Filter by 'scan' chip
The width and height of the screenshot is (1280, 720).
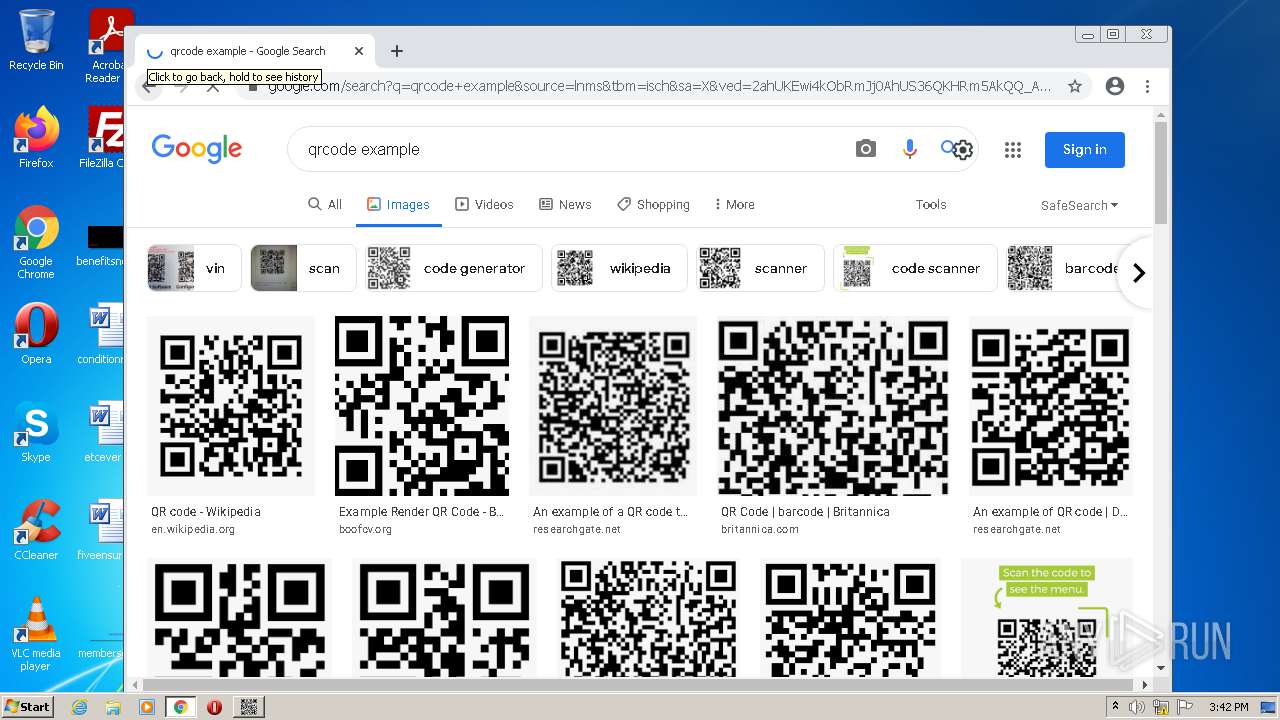click(301, 268)
